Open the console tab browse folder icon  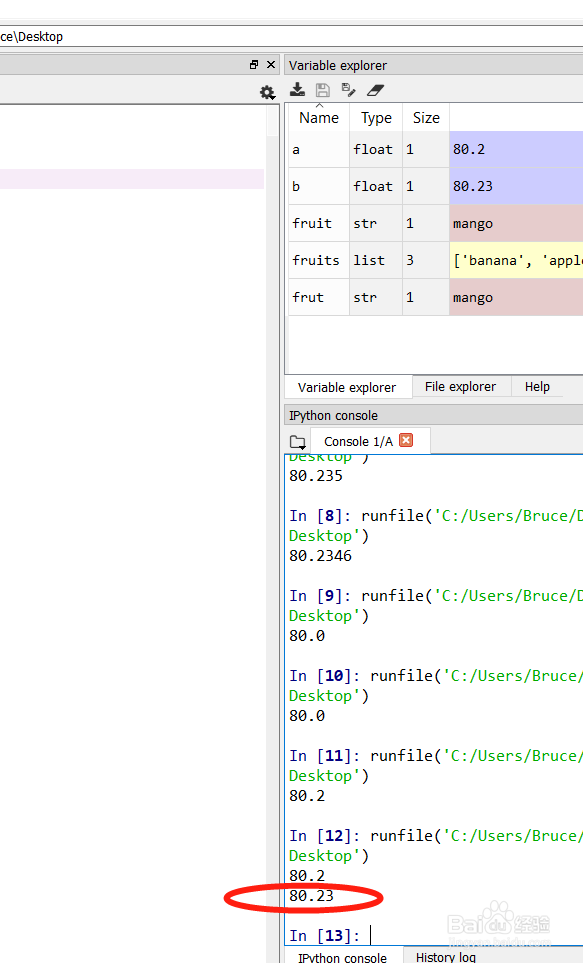298,442
